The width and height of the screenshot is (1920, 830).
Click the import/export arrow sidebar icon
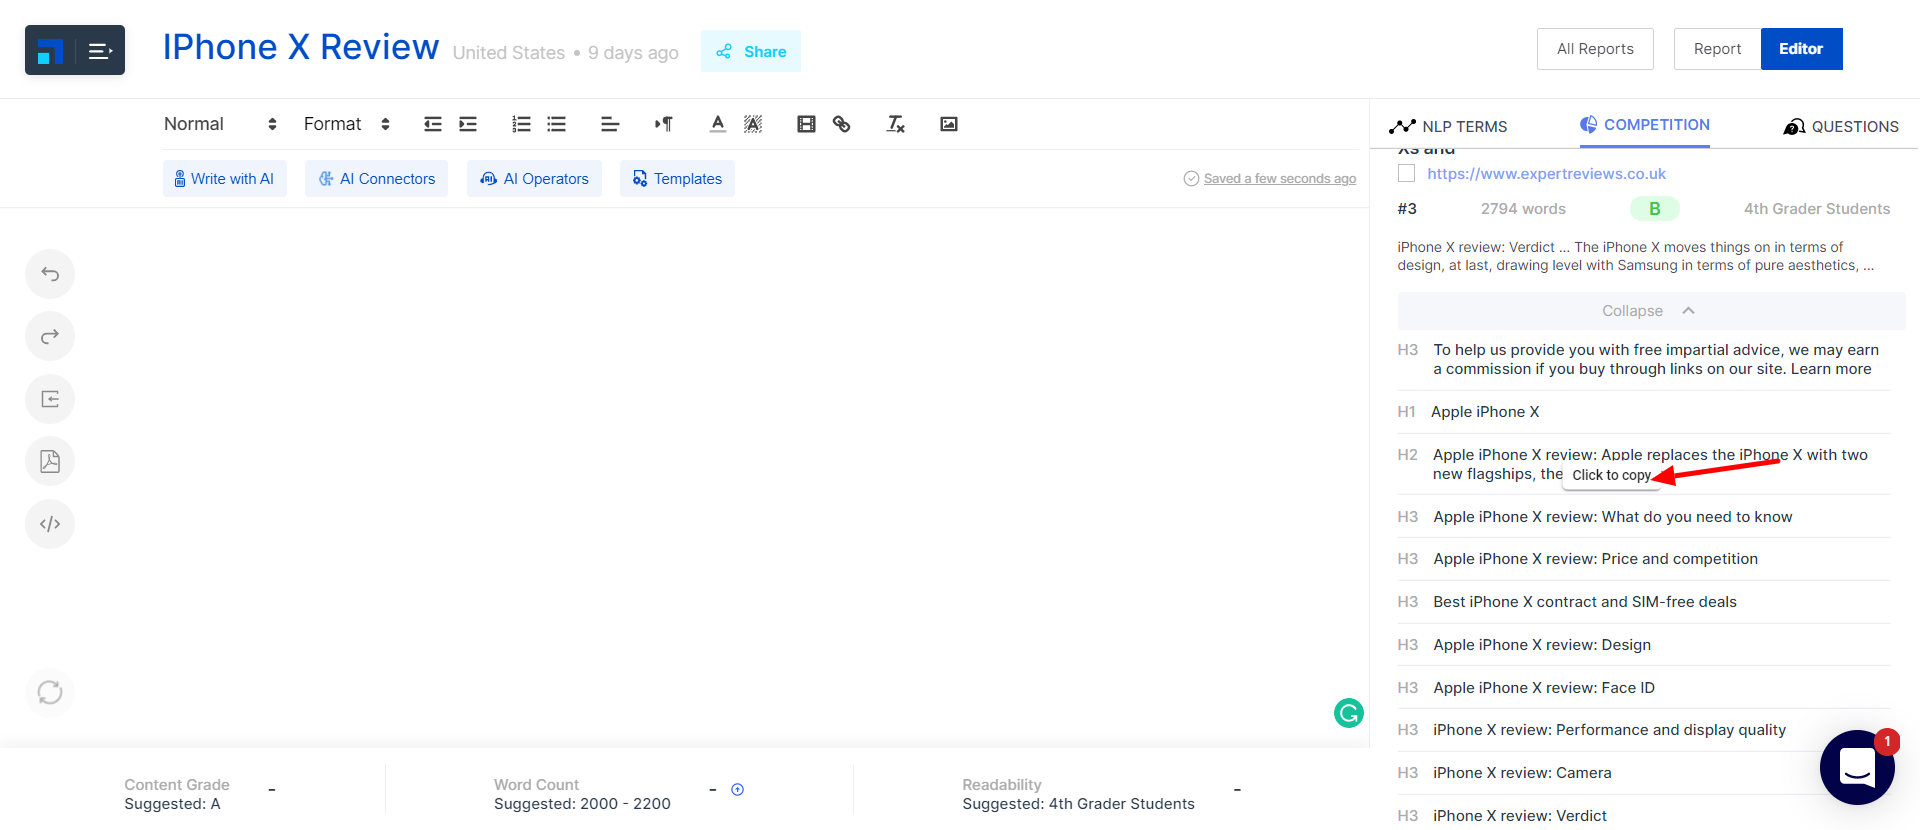(x=50, y=399)
